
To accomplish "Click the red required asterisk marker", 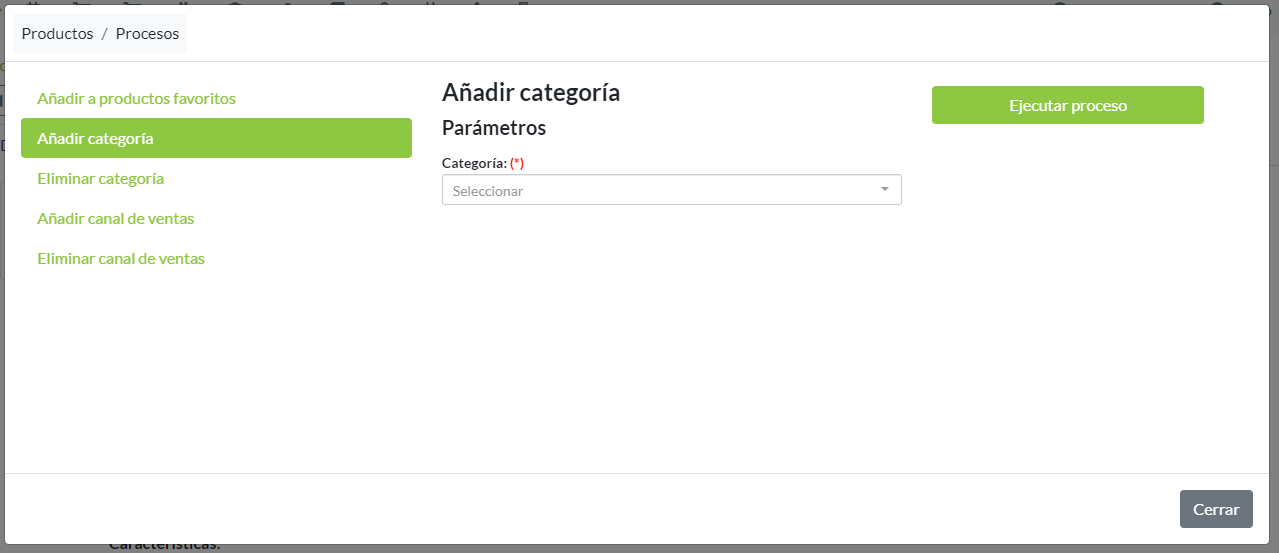I will pos(517,163).
